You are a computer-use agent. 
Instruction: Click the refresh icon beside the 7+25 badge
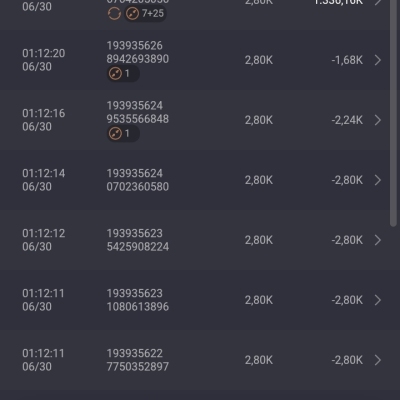pyautogui.click(x=114, y=14)
